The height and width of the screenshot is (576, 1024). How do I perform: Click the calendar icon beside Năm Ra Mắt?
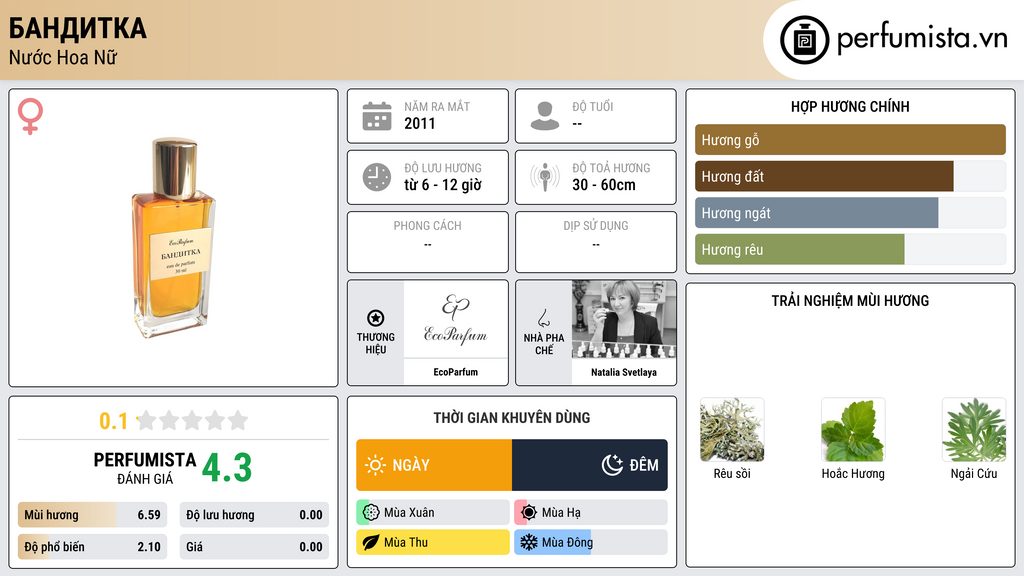coord(377,116)
